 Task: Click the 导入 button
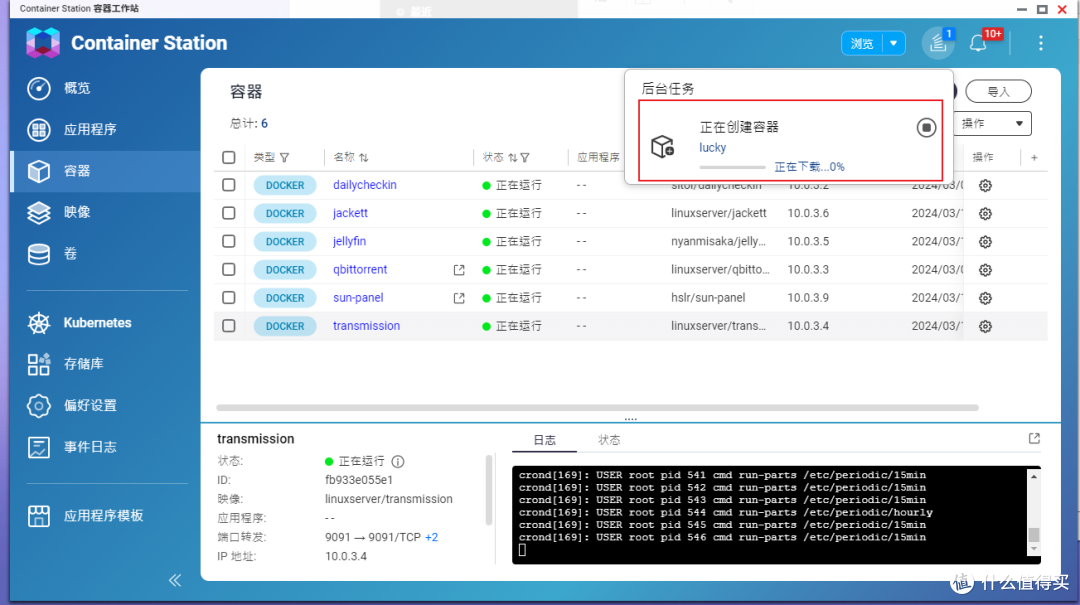point(998,91)
